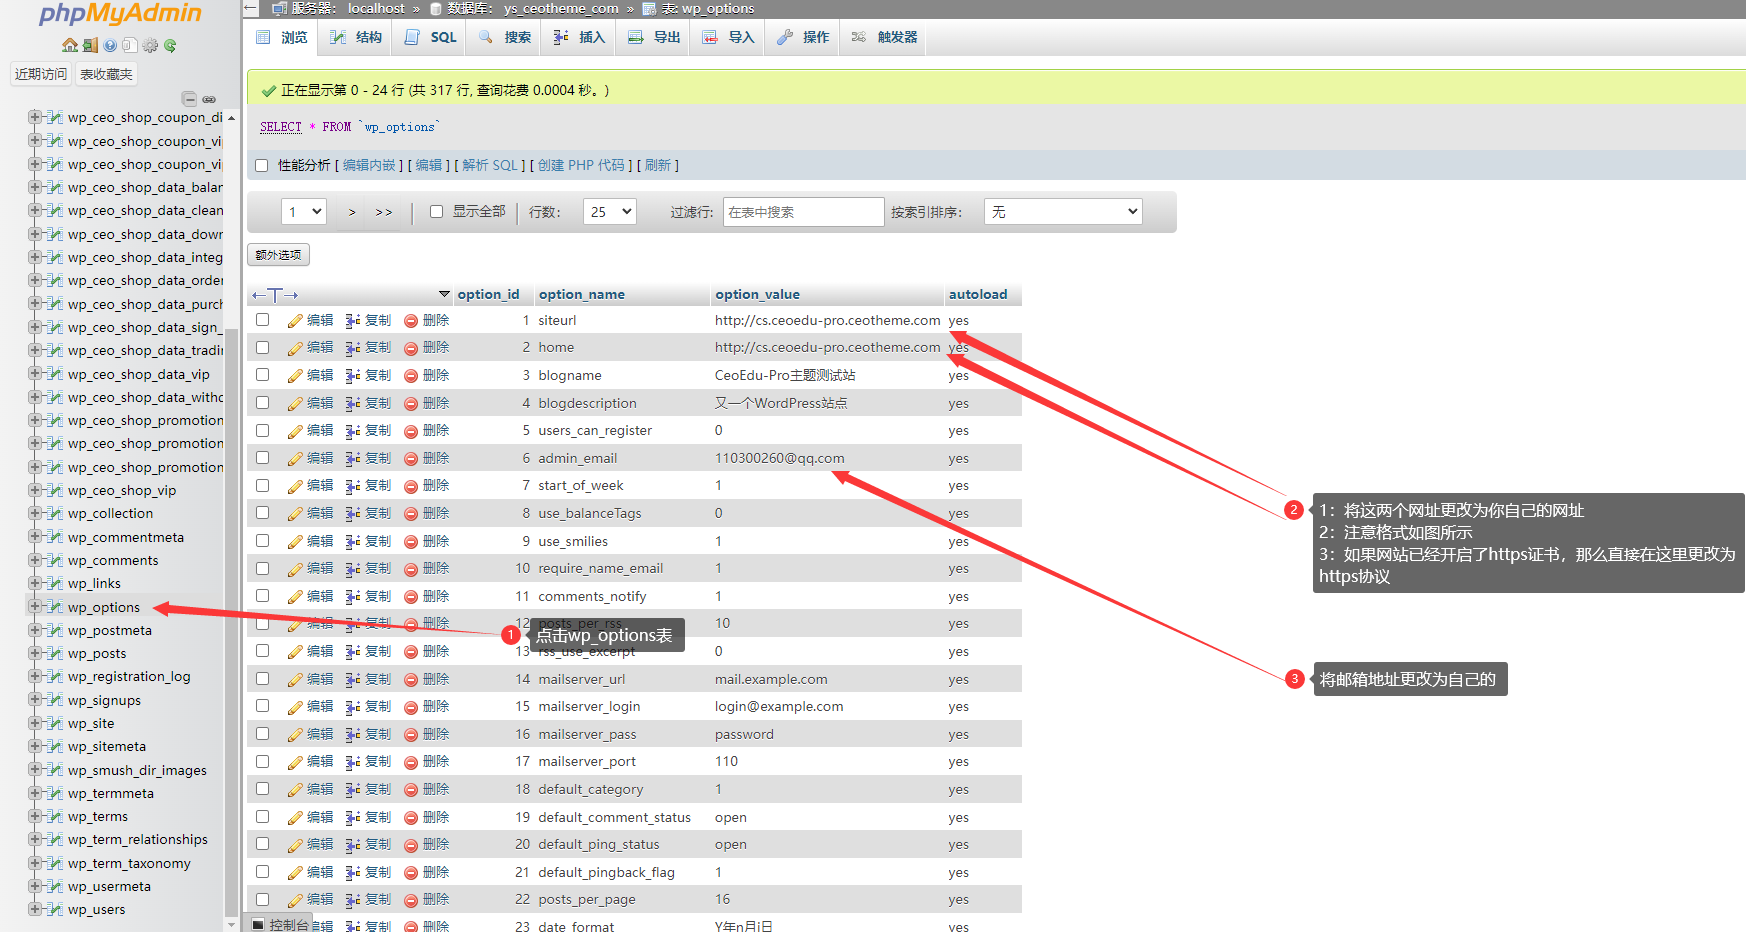Expand the wp_postmeta tree node
The width and height of the screenshot is (1746, 932).
35,630
